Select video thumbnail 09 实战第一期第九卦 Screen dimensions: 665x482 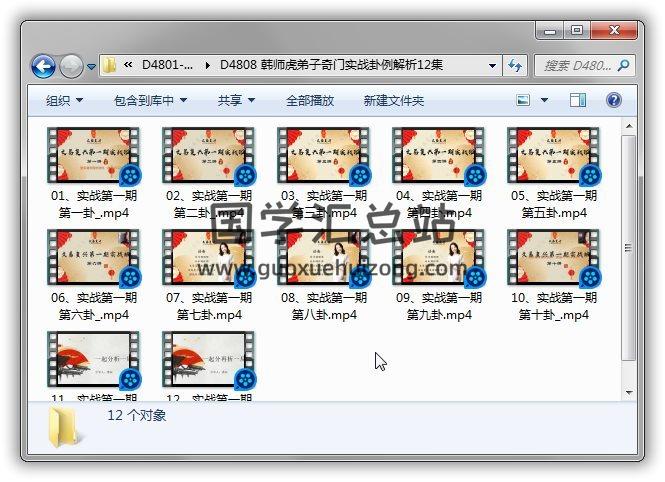click(438, 258)
